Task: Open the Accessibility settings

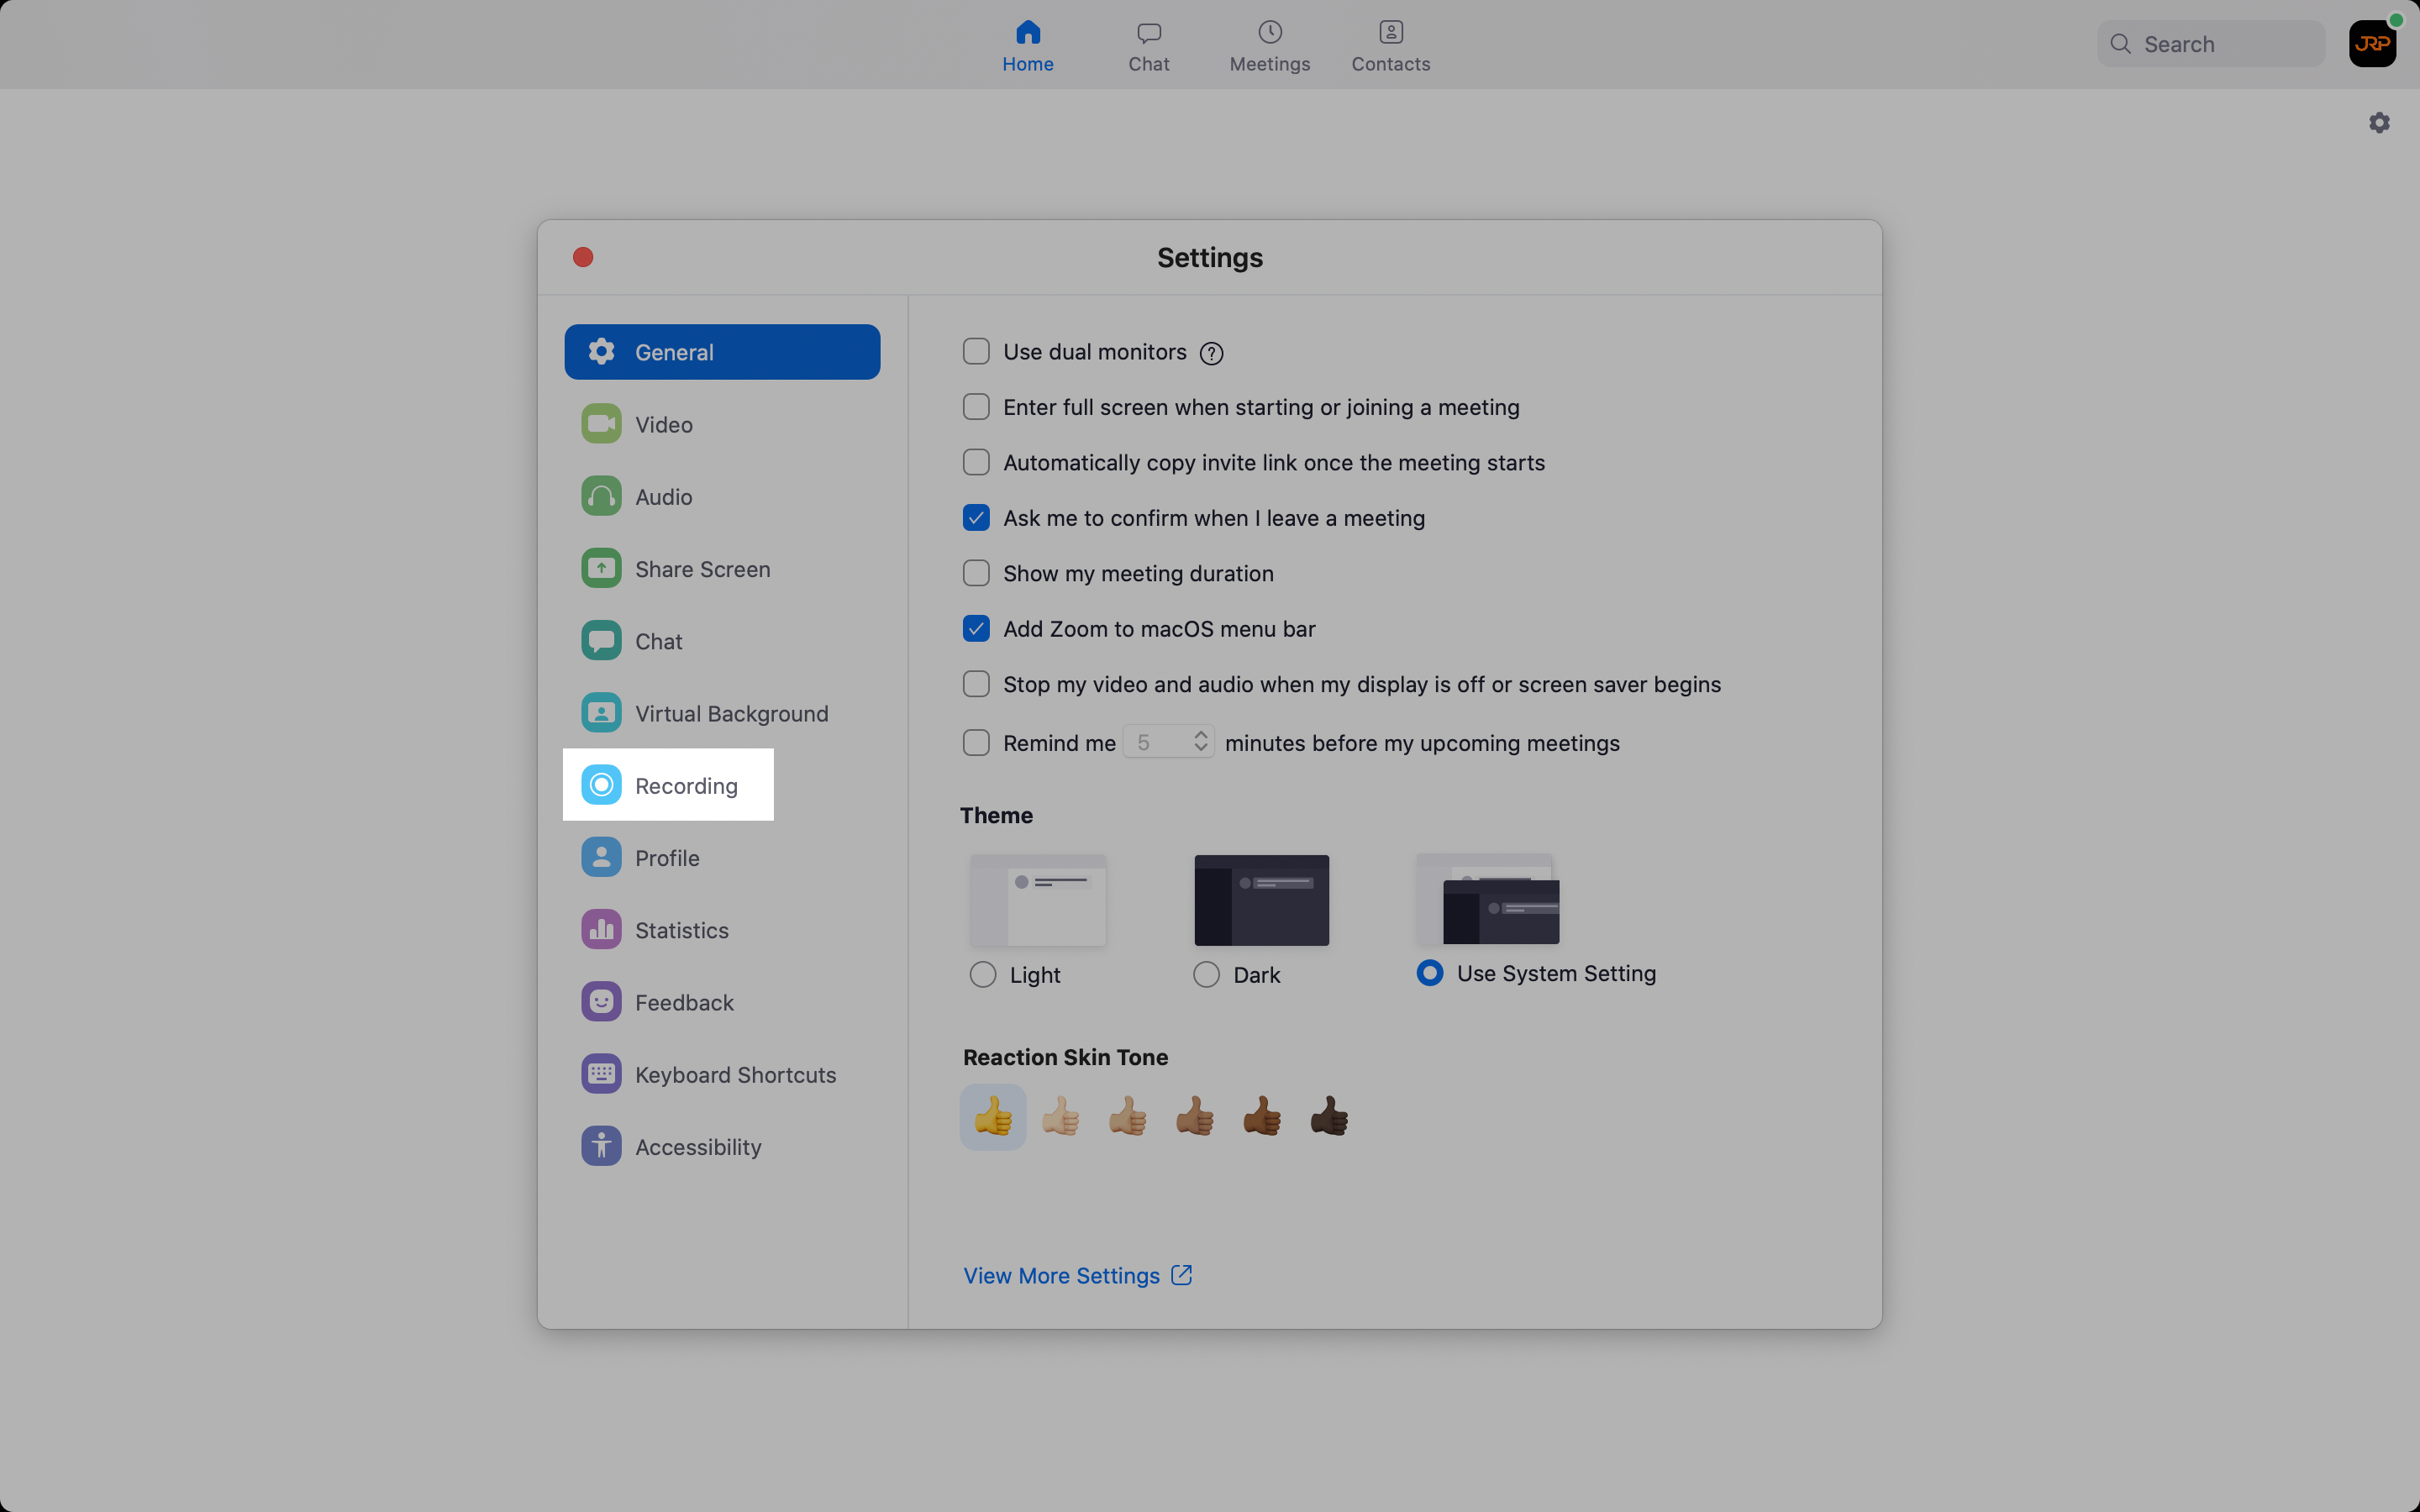Action: [698, 1146]
